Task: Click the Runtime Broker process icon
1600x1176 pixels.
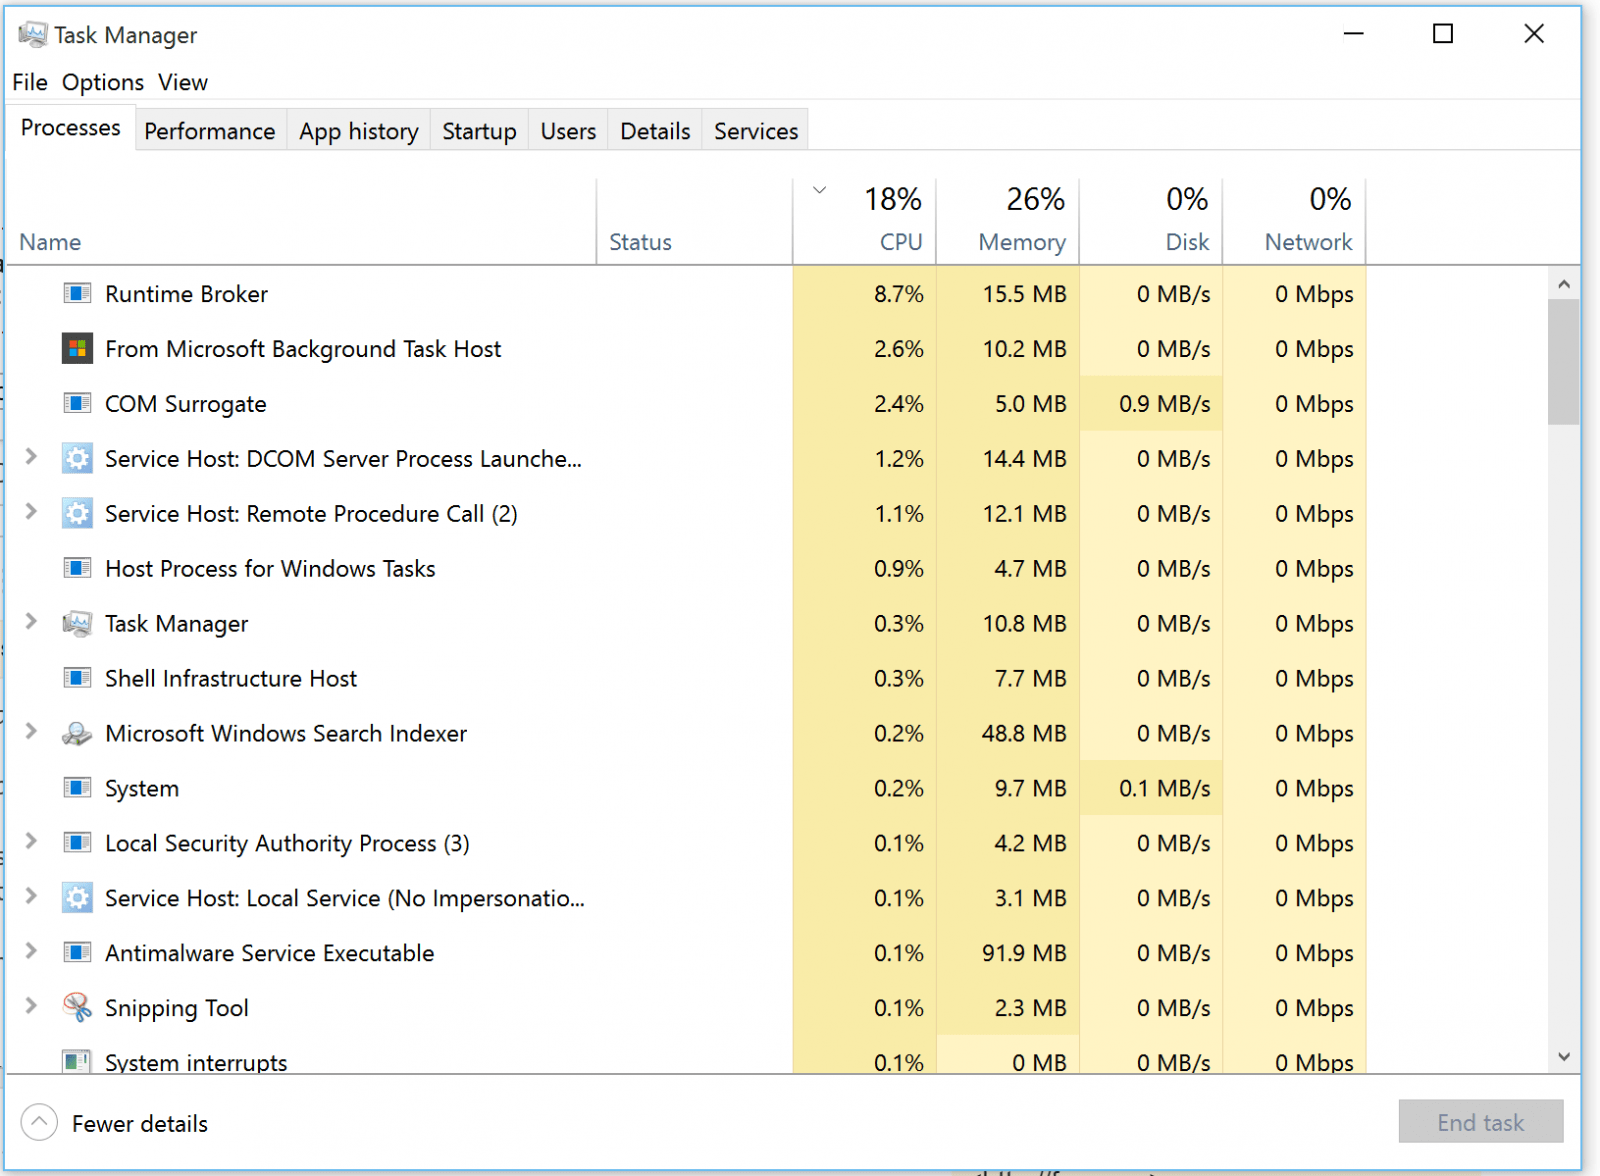Action: pos(77,294)
